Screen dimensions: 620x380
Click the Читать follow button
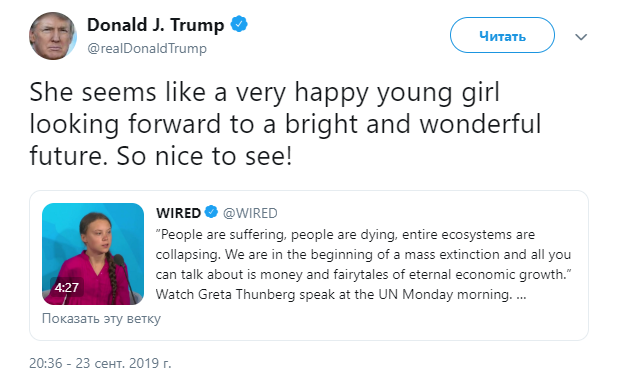tap(502, 35)
